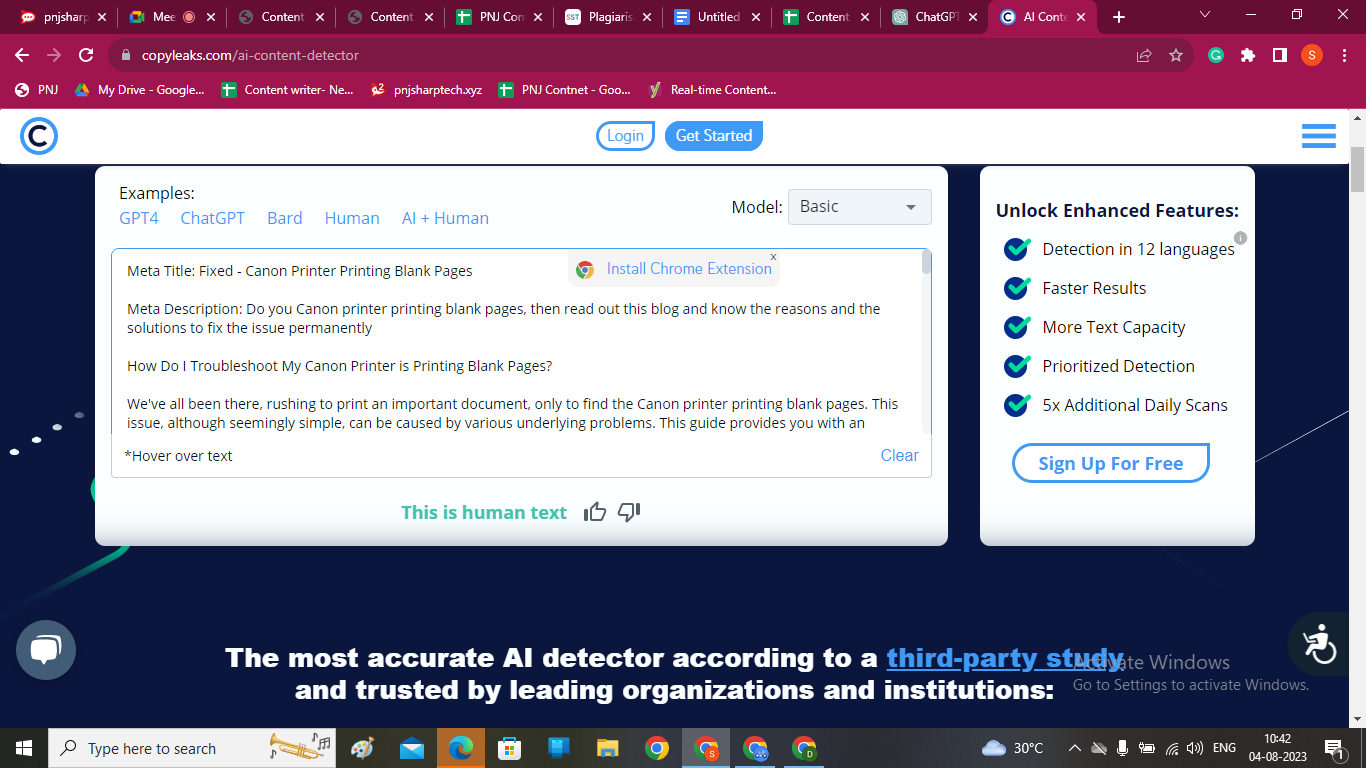This screenshot has height=768, width=1366.
Task: Click the 'This is human text' result
Action: [x=484, y=512]
